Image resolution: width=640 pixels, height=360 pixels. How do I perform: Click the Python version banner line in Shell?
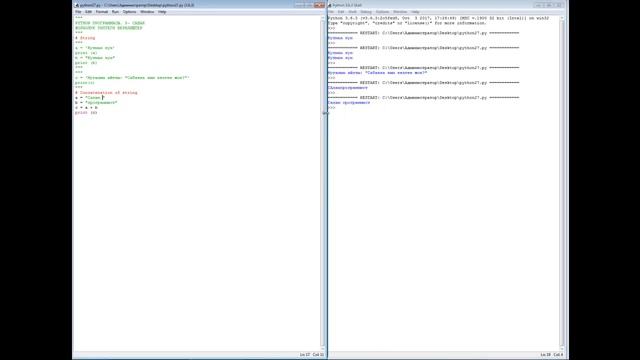[x=438, y=18]
